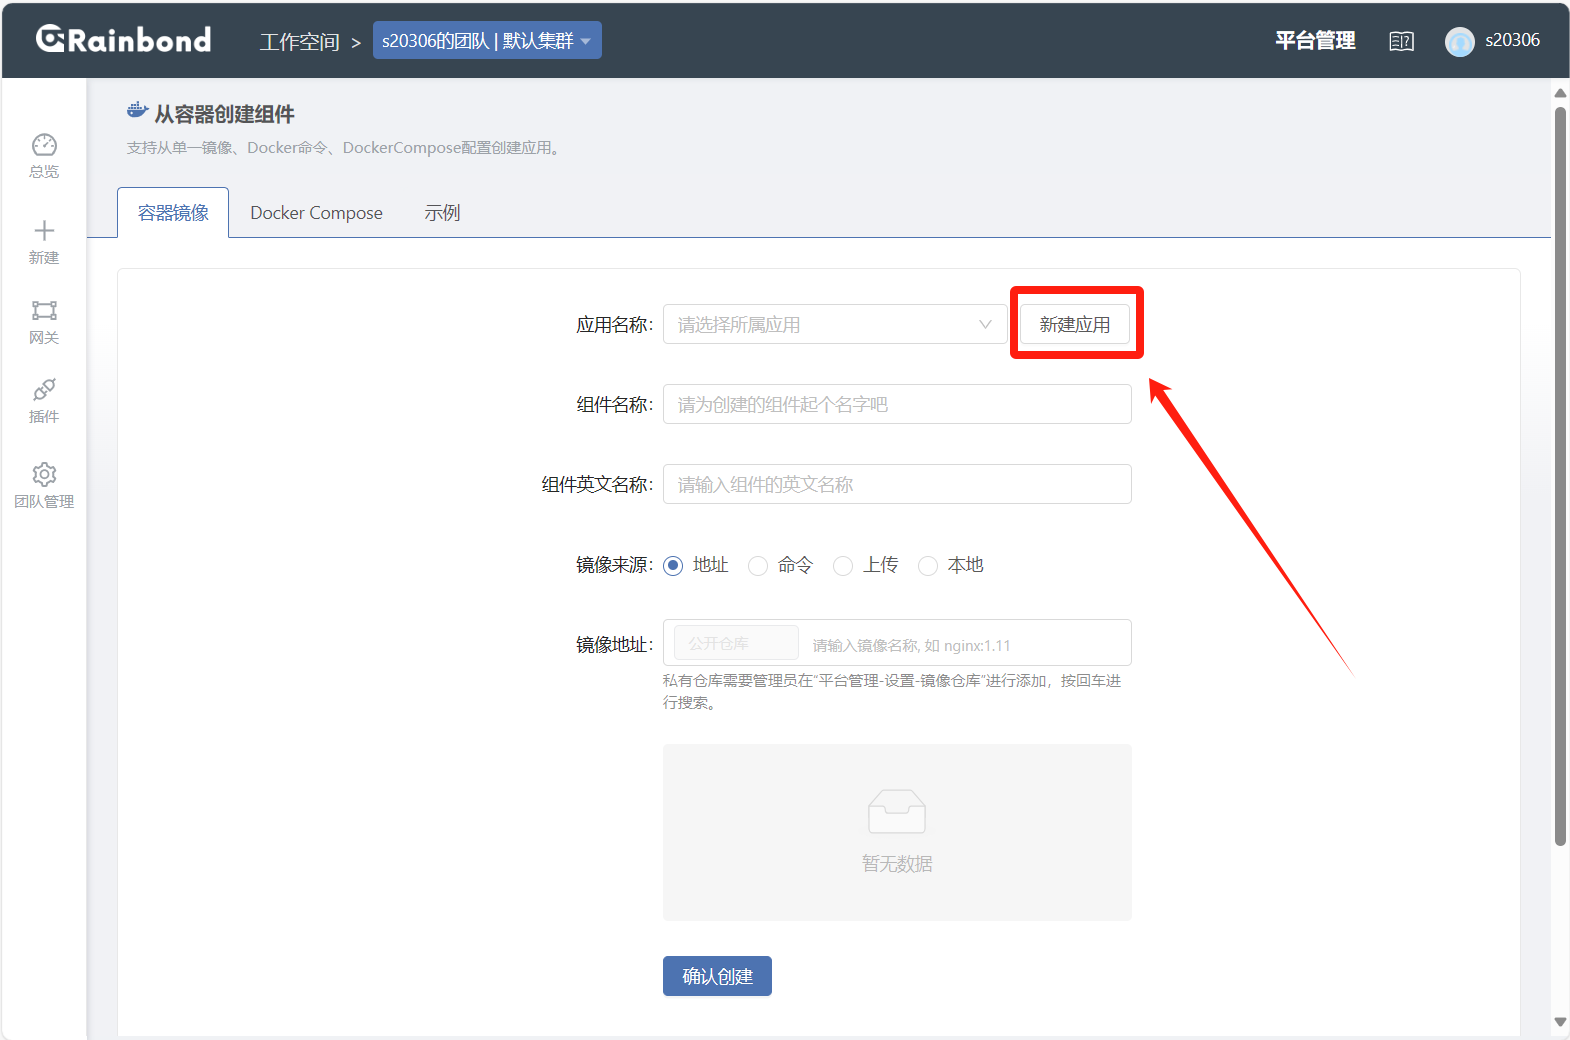Screen dimensions: 1570x1040
Task: Click the New (新建) plus icon in sidebar
Action: (44, 231)
